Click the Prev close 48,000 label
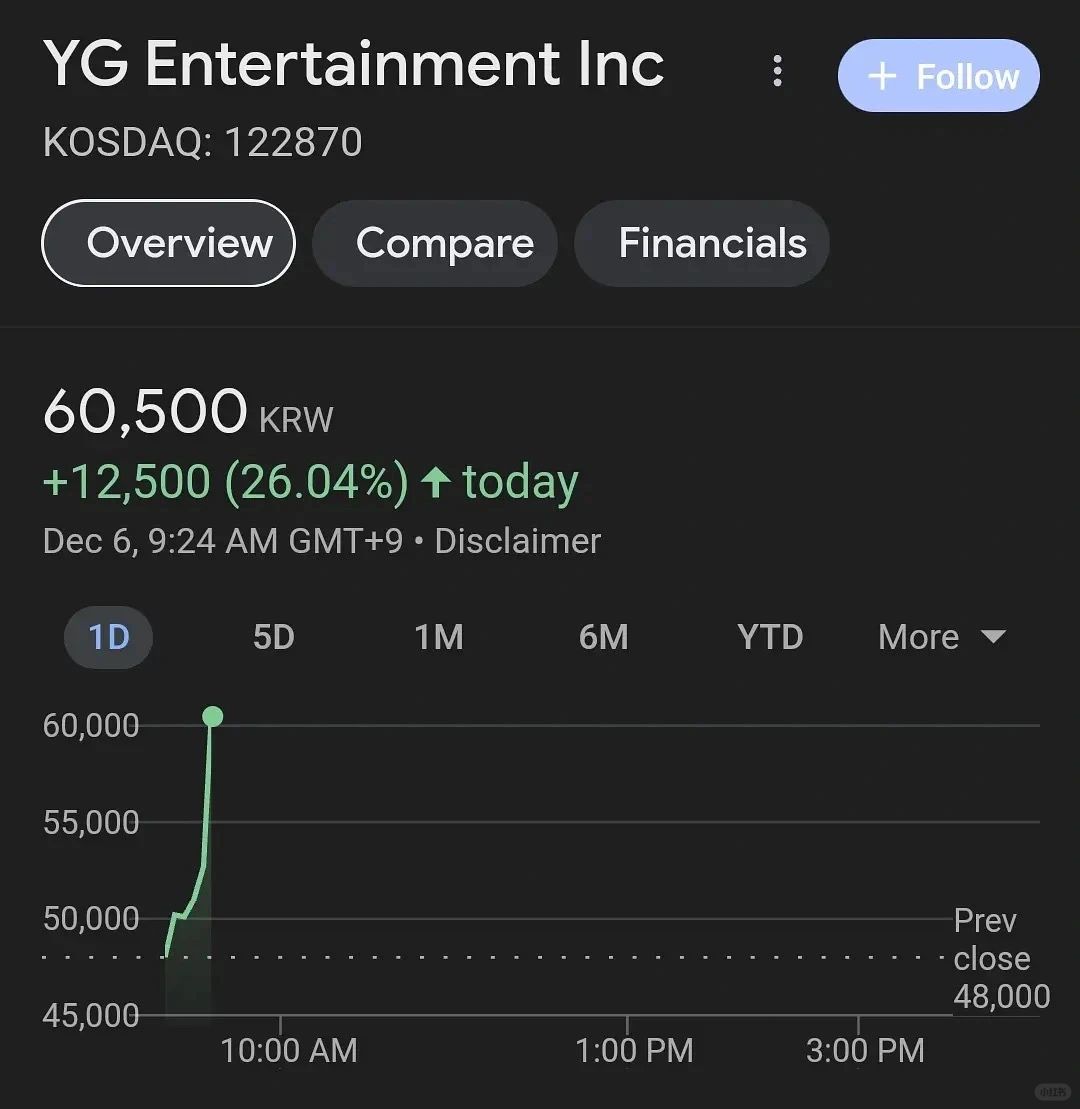 point(1001,958)
